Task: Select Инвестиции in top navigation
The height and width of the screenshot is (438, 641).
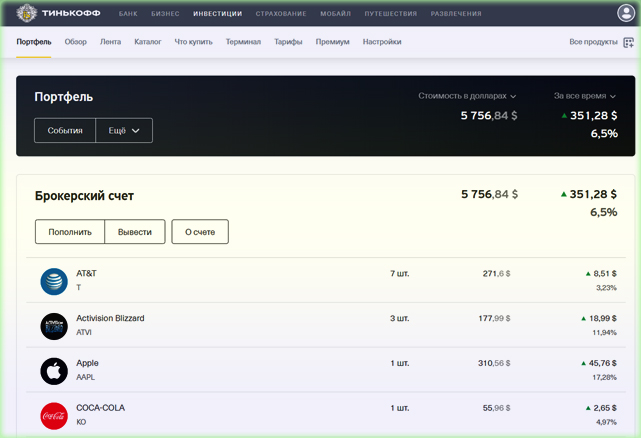Action: (217, 13)
